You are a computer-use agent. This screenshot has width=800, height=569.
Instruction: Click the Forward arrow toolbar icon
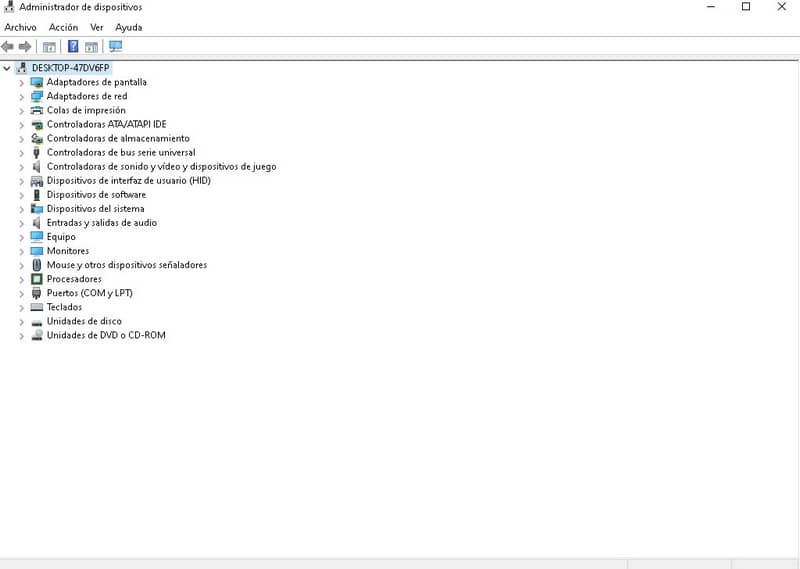[x=25, y=47]
